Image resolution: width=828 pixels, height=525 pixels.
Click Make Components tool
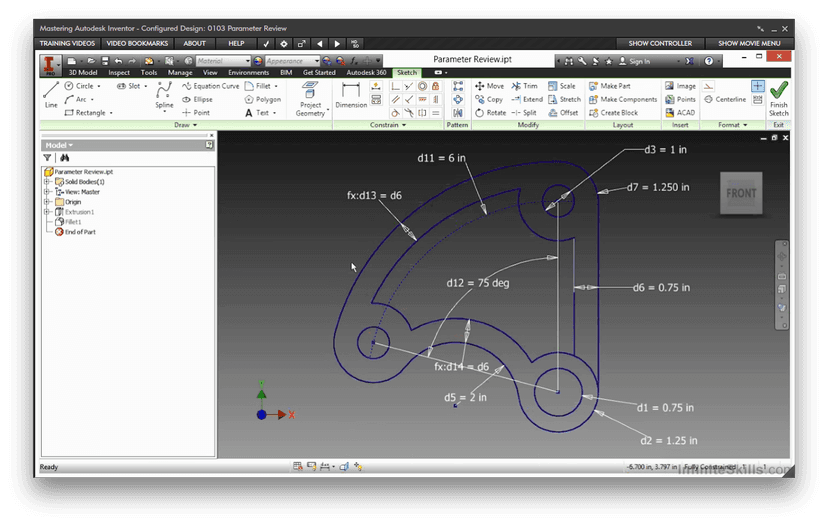623,99
